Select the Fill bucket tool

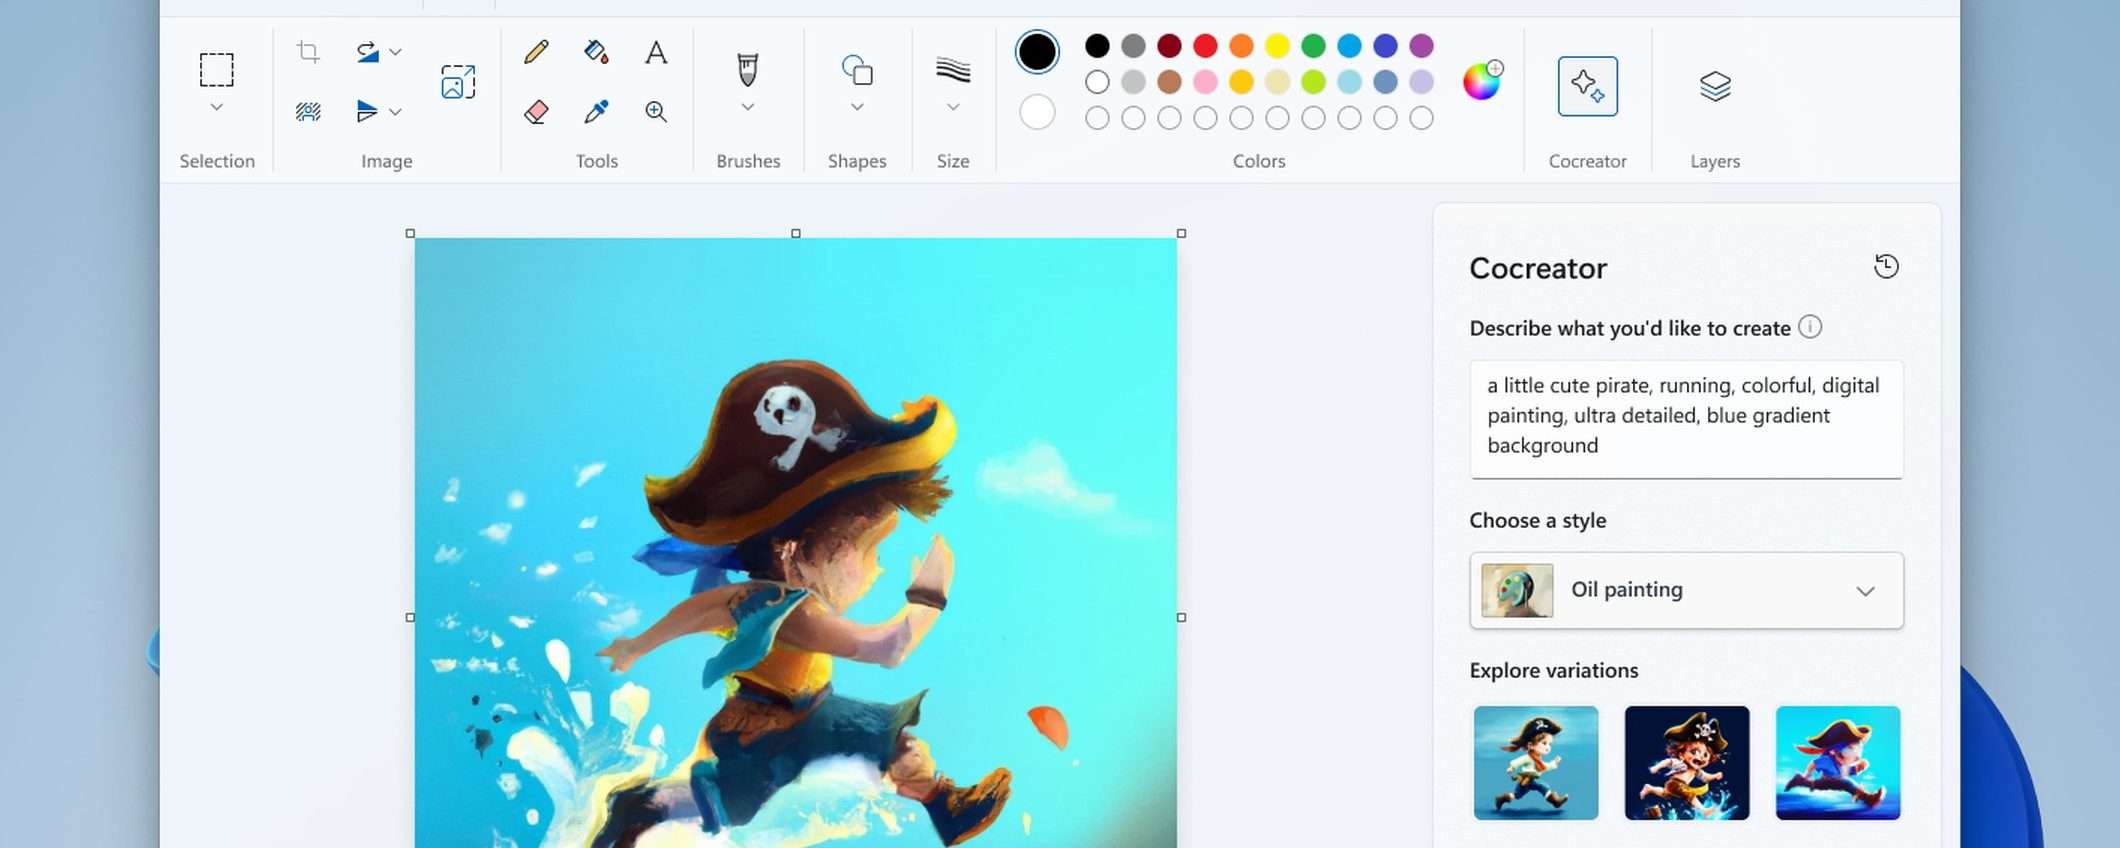point(596,52)
